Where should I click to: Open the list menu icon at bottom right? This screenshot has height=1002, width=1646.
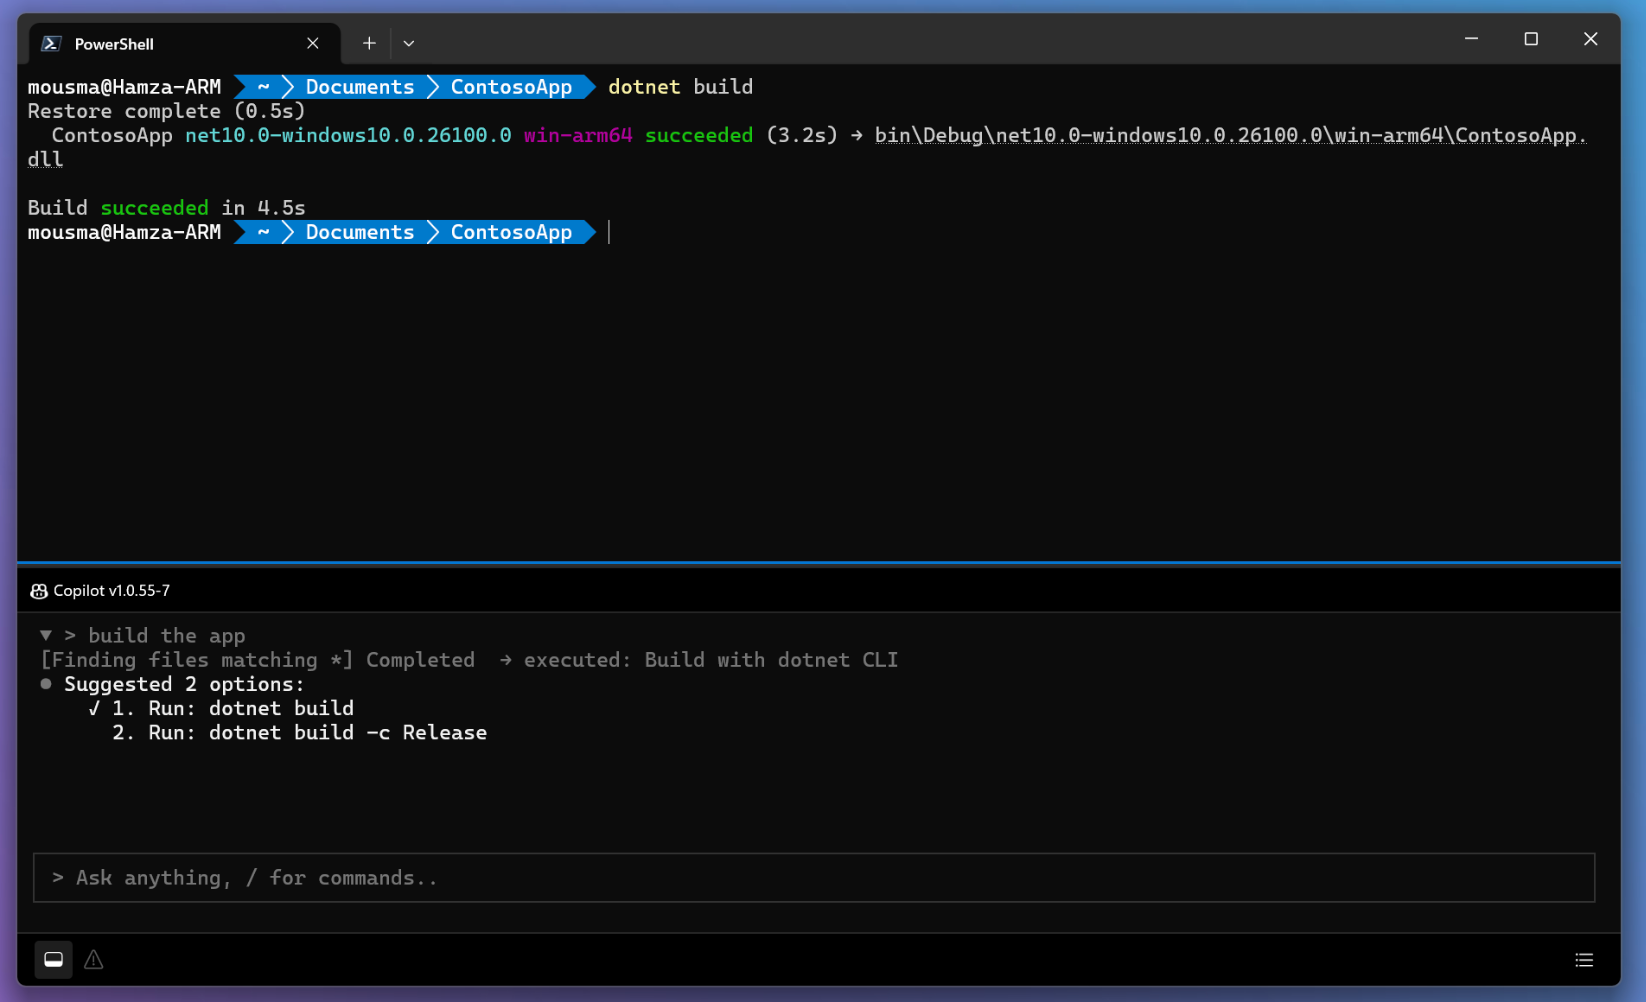pos(1584,960)
